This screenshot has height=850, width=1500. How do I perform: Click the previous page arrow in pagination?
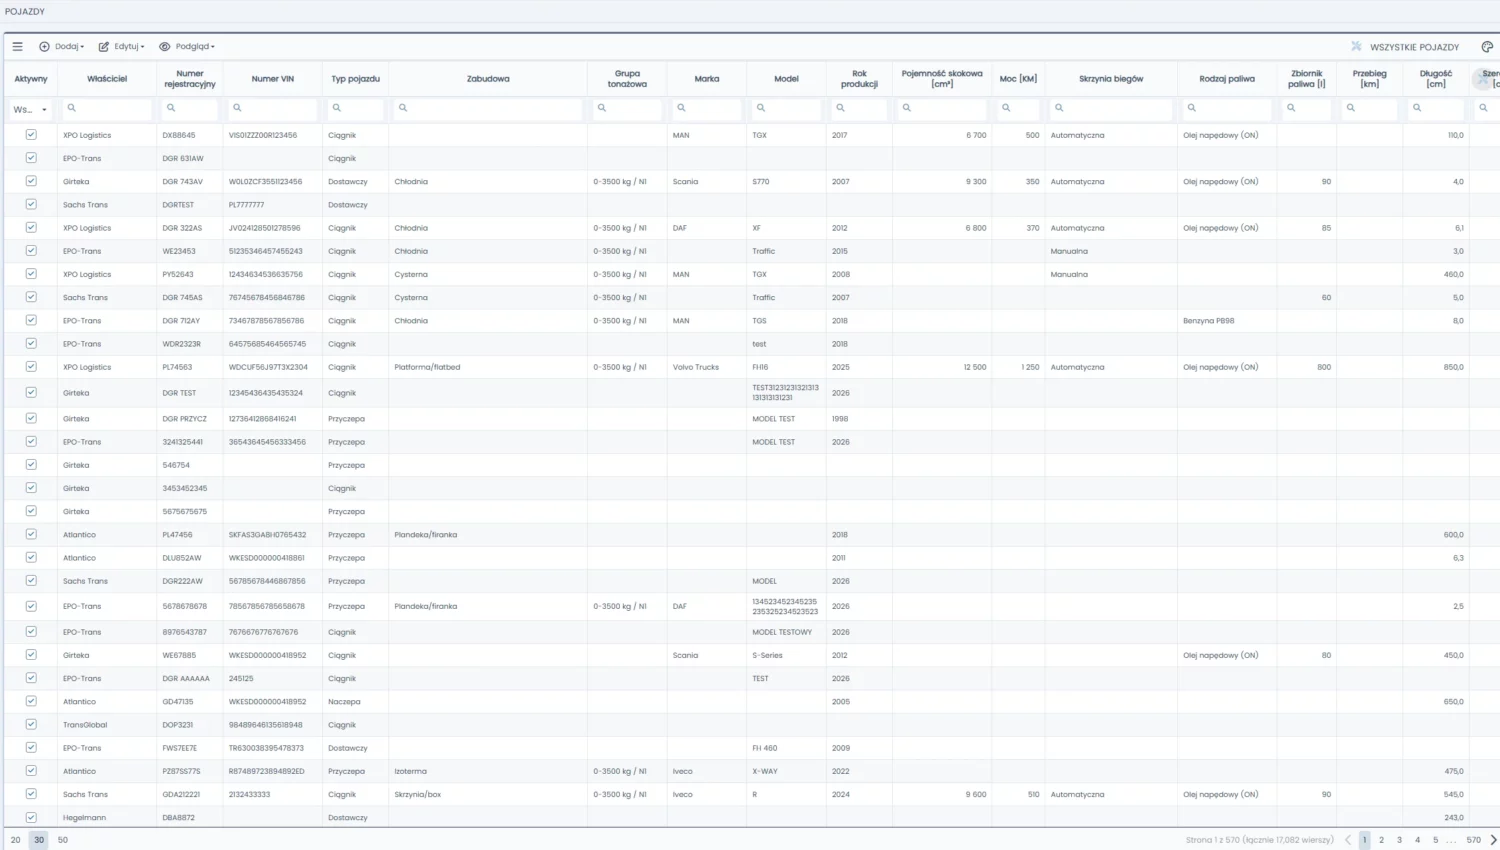coord(1347,840)
